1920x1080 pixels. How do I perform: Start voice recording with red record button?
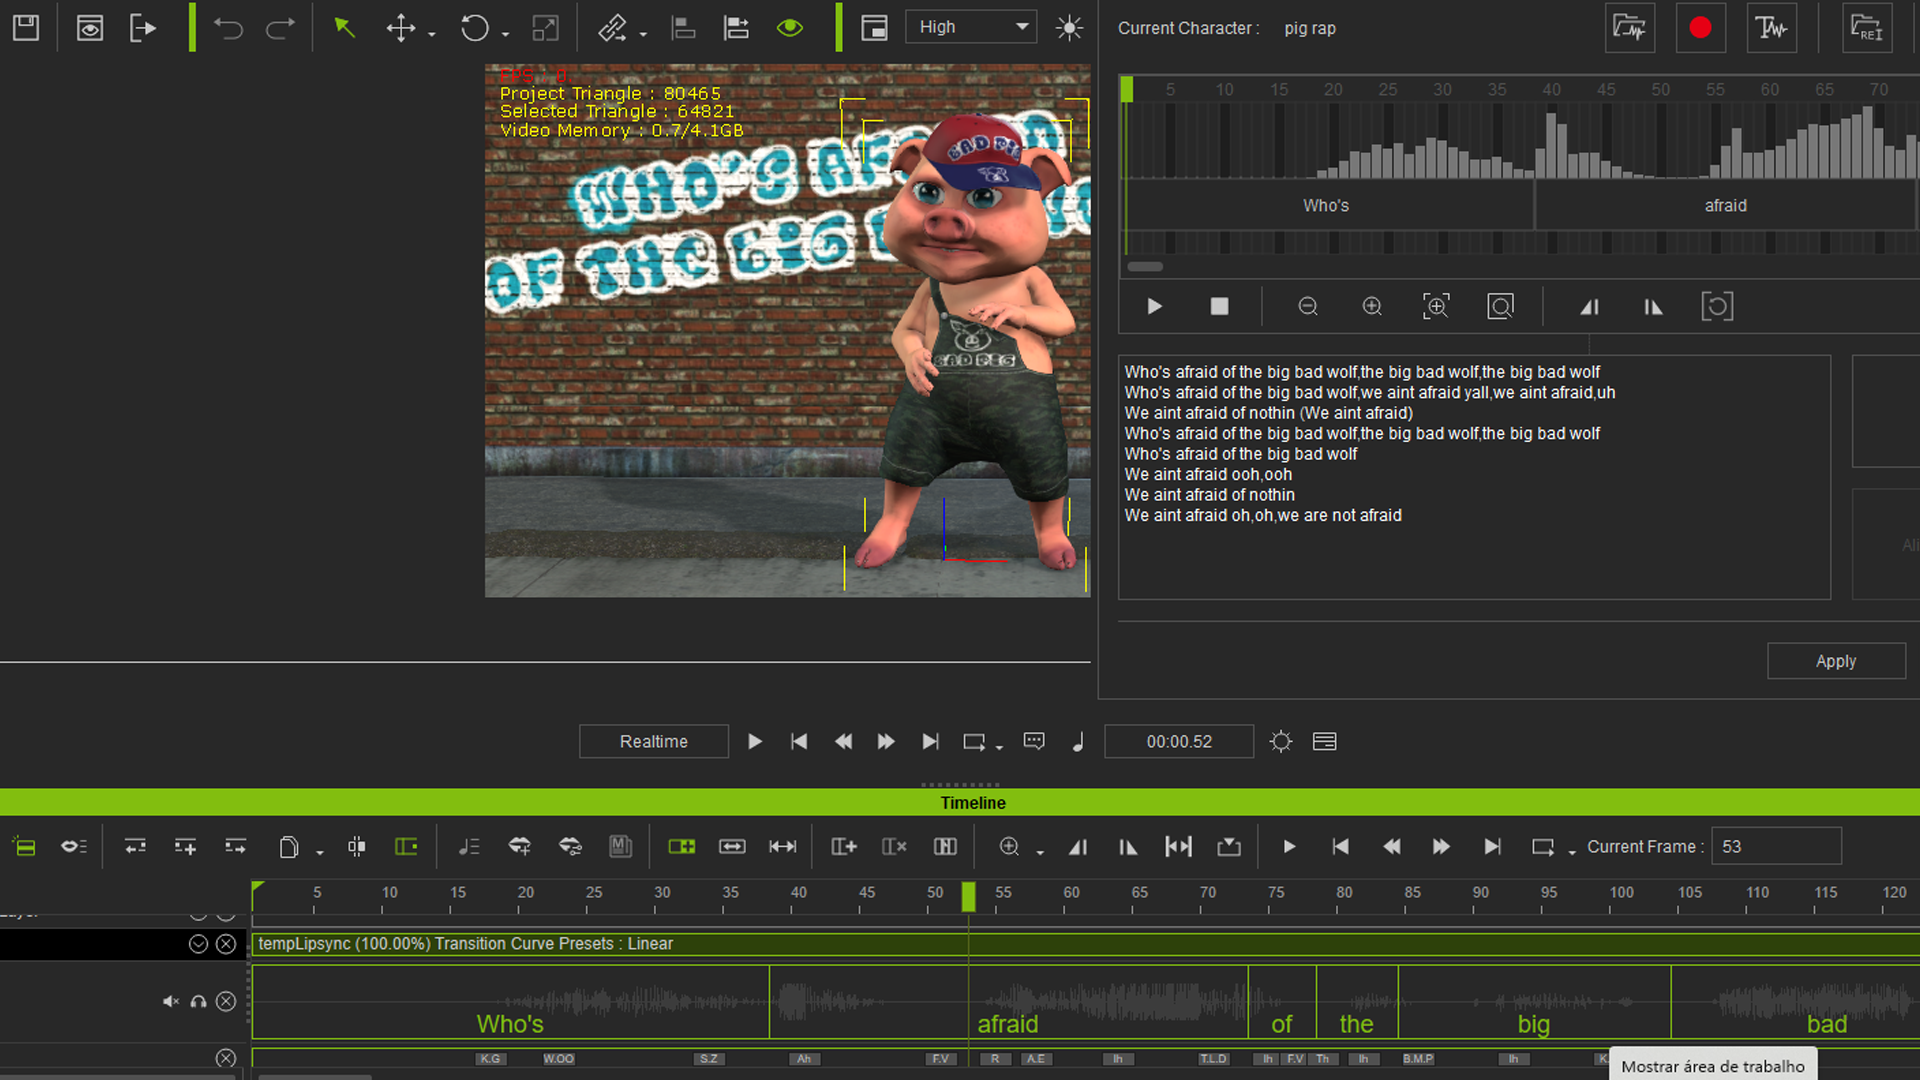click(x=1700, y=27)
